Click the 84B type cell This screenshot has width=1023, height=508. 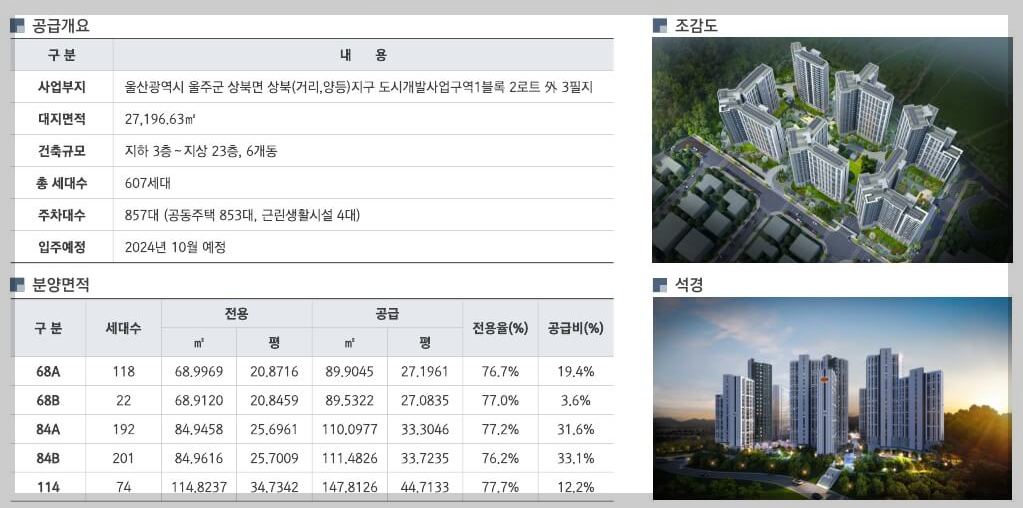(x=48, y=458)
